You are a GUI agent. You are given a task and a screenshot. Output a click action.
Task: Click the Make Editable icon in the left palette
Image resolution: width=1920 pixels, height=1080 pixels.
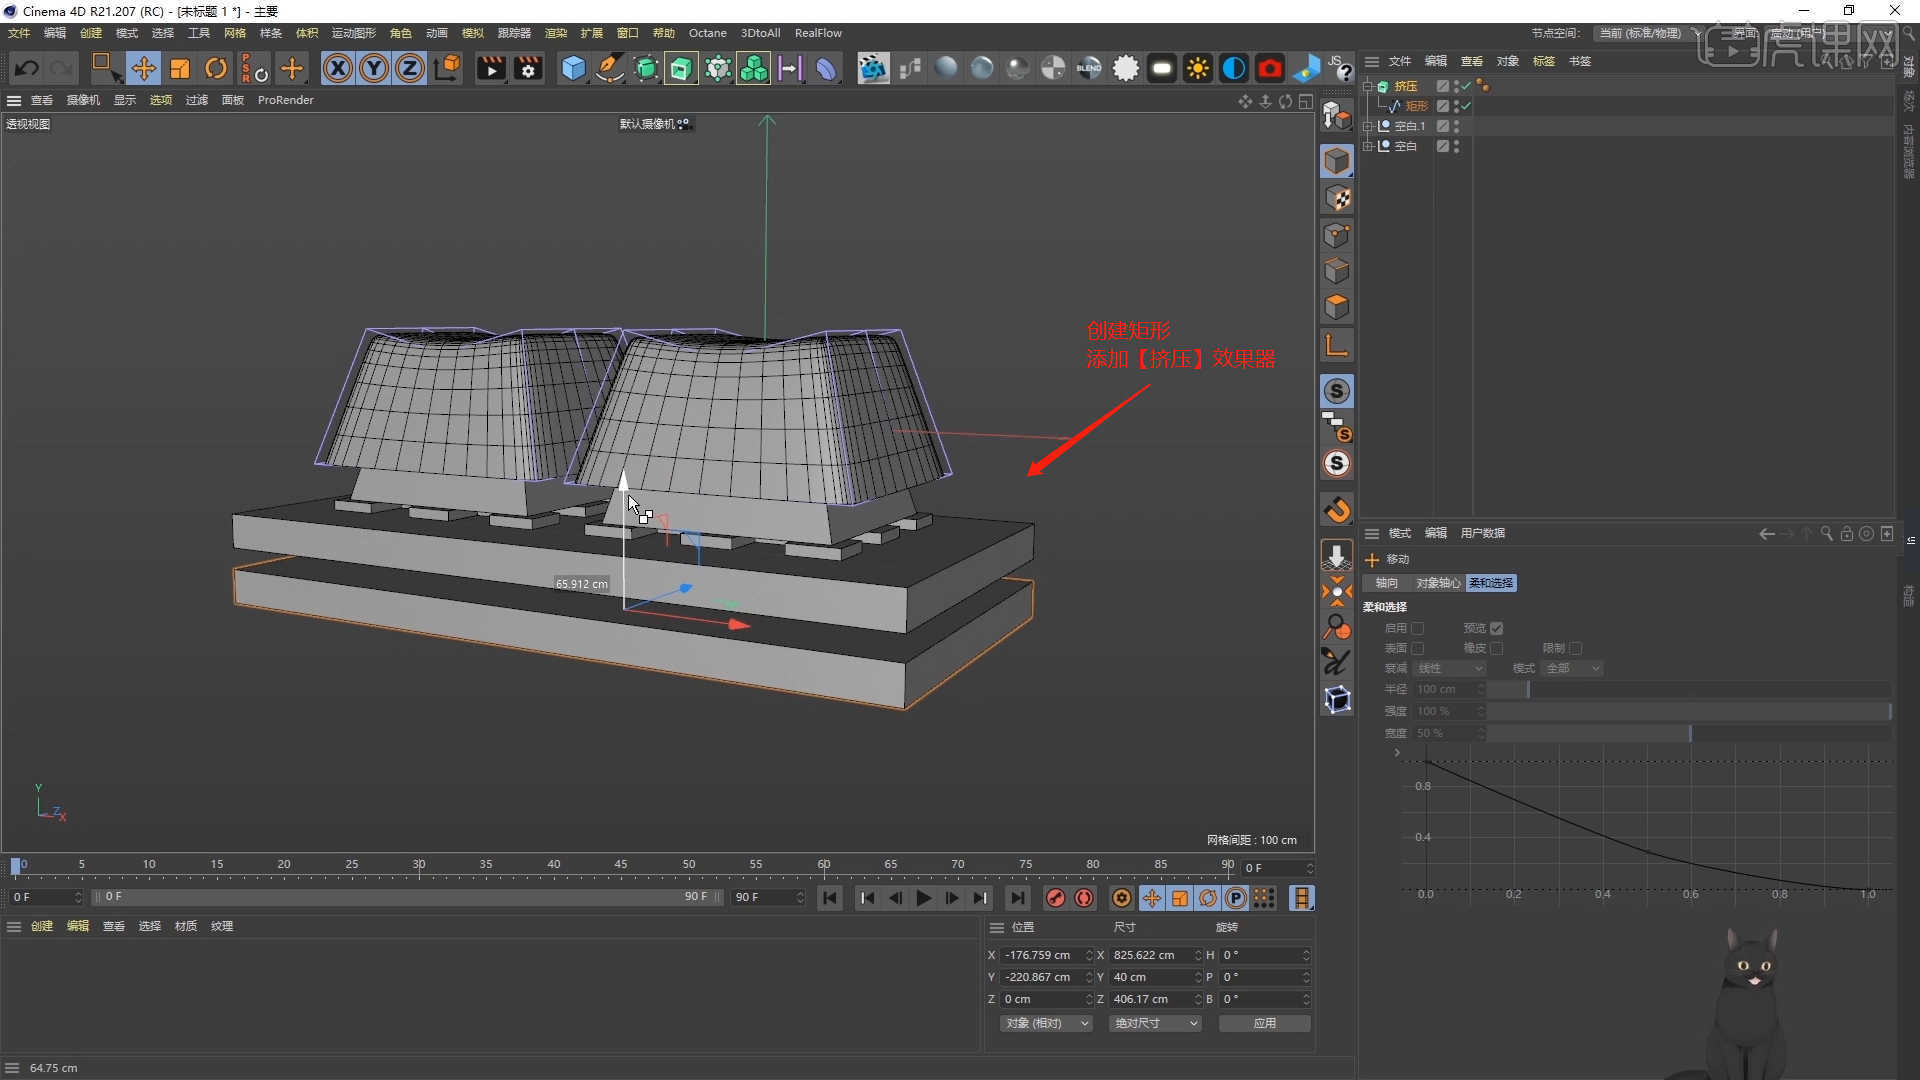point(1337,116)
